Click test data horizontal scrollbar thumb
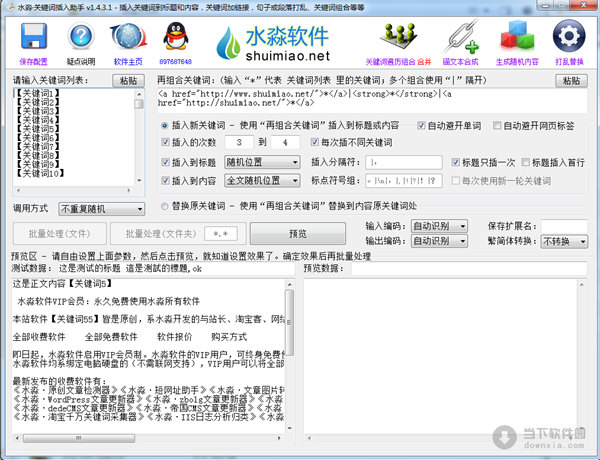This screenshot has width=600, height=460. click(79, 437)
